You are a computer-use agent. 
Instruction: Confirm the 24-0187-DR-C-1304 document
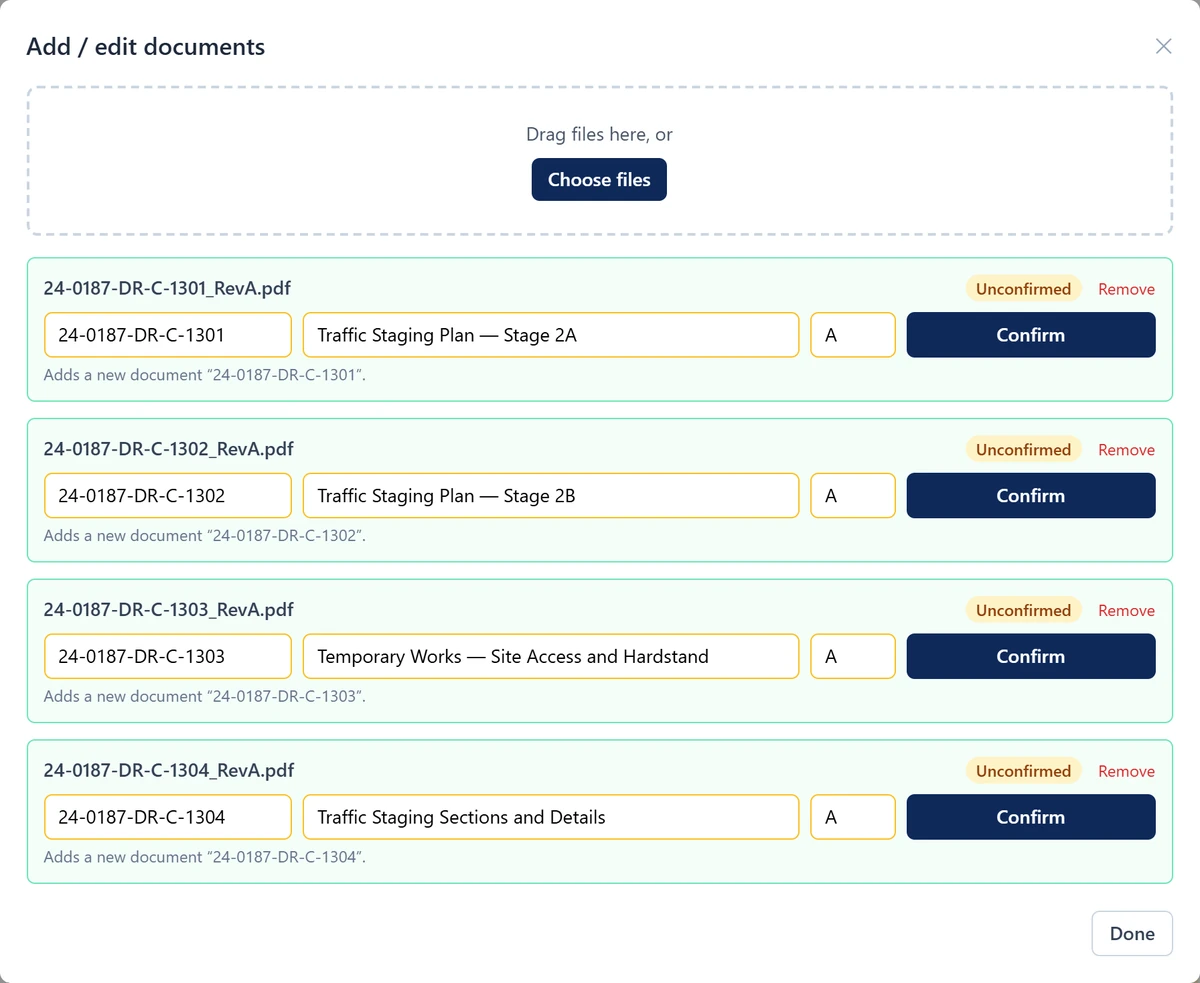click(x=1031, y=817)
